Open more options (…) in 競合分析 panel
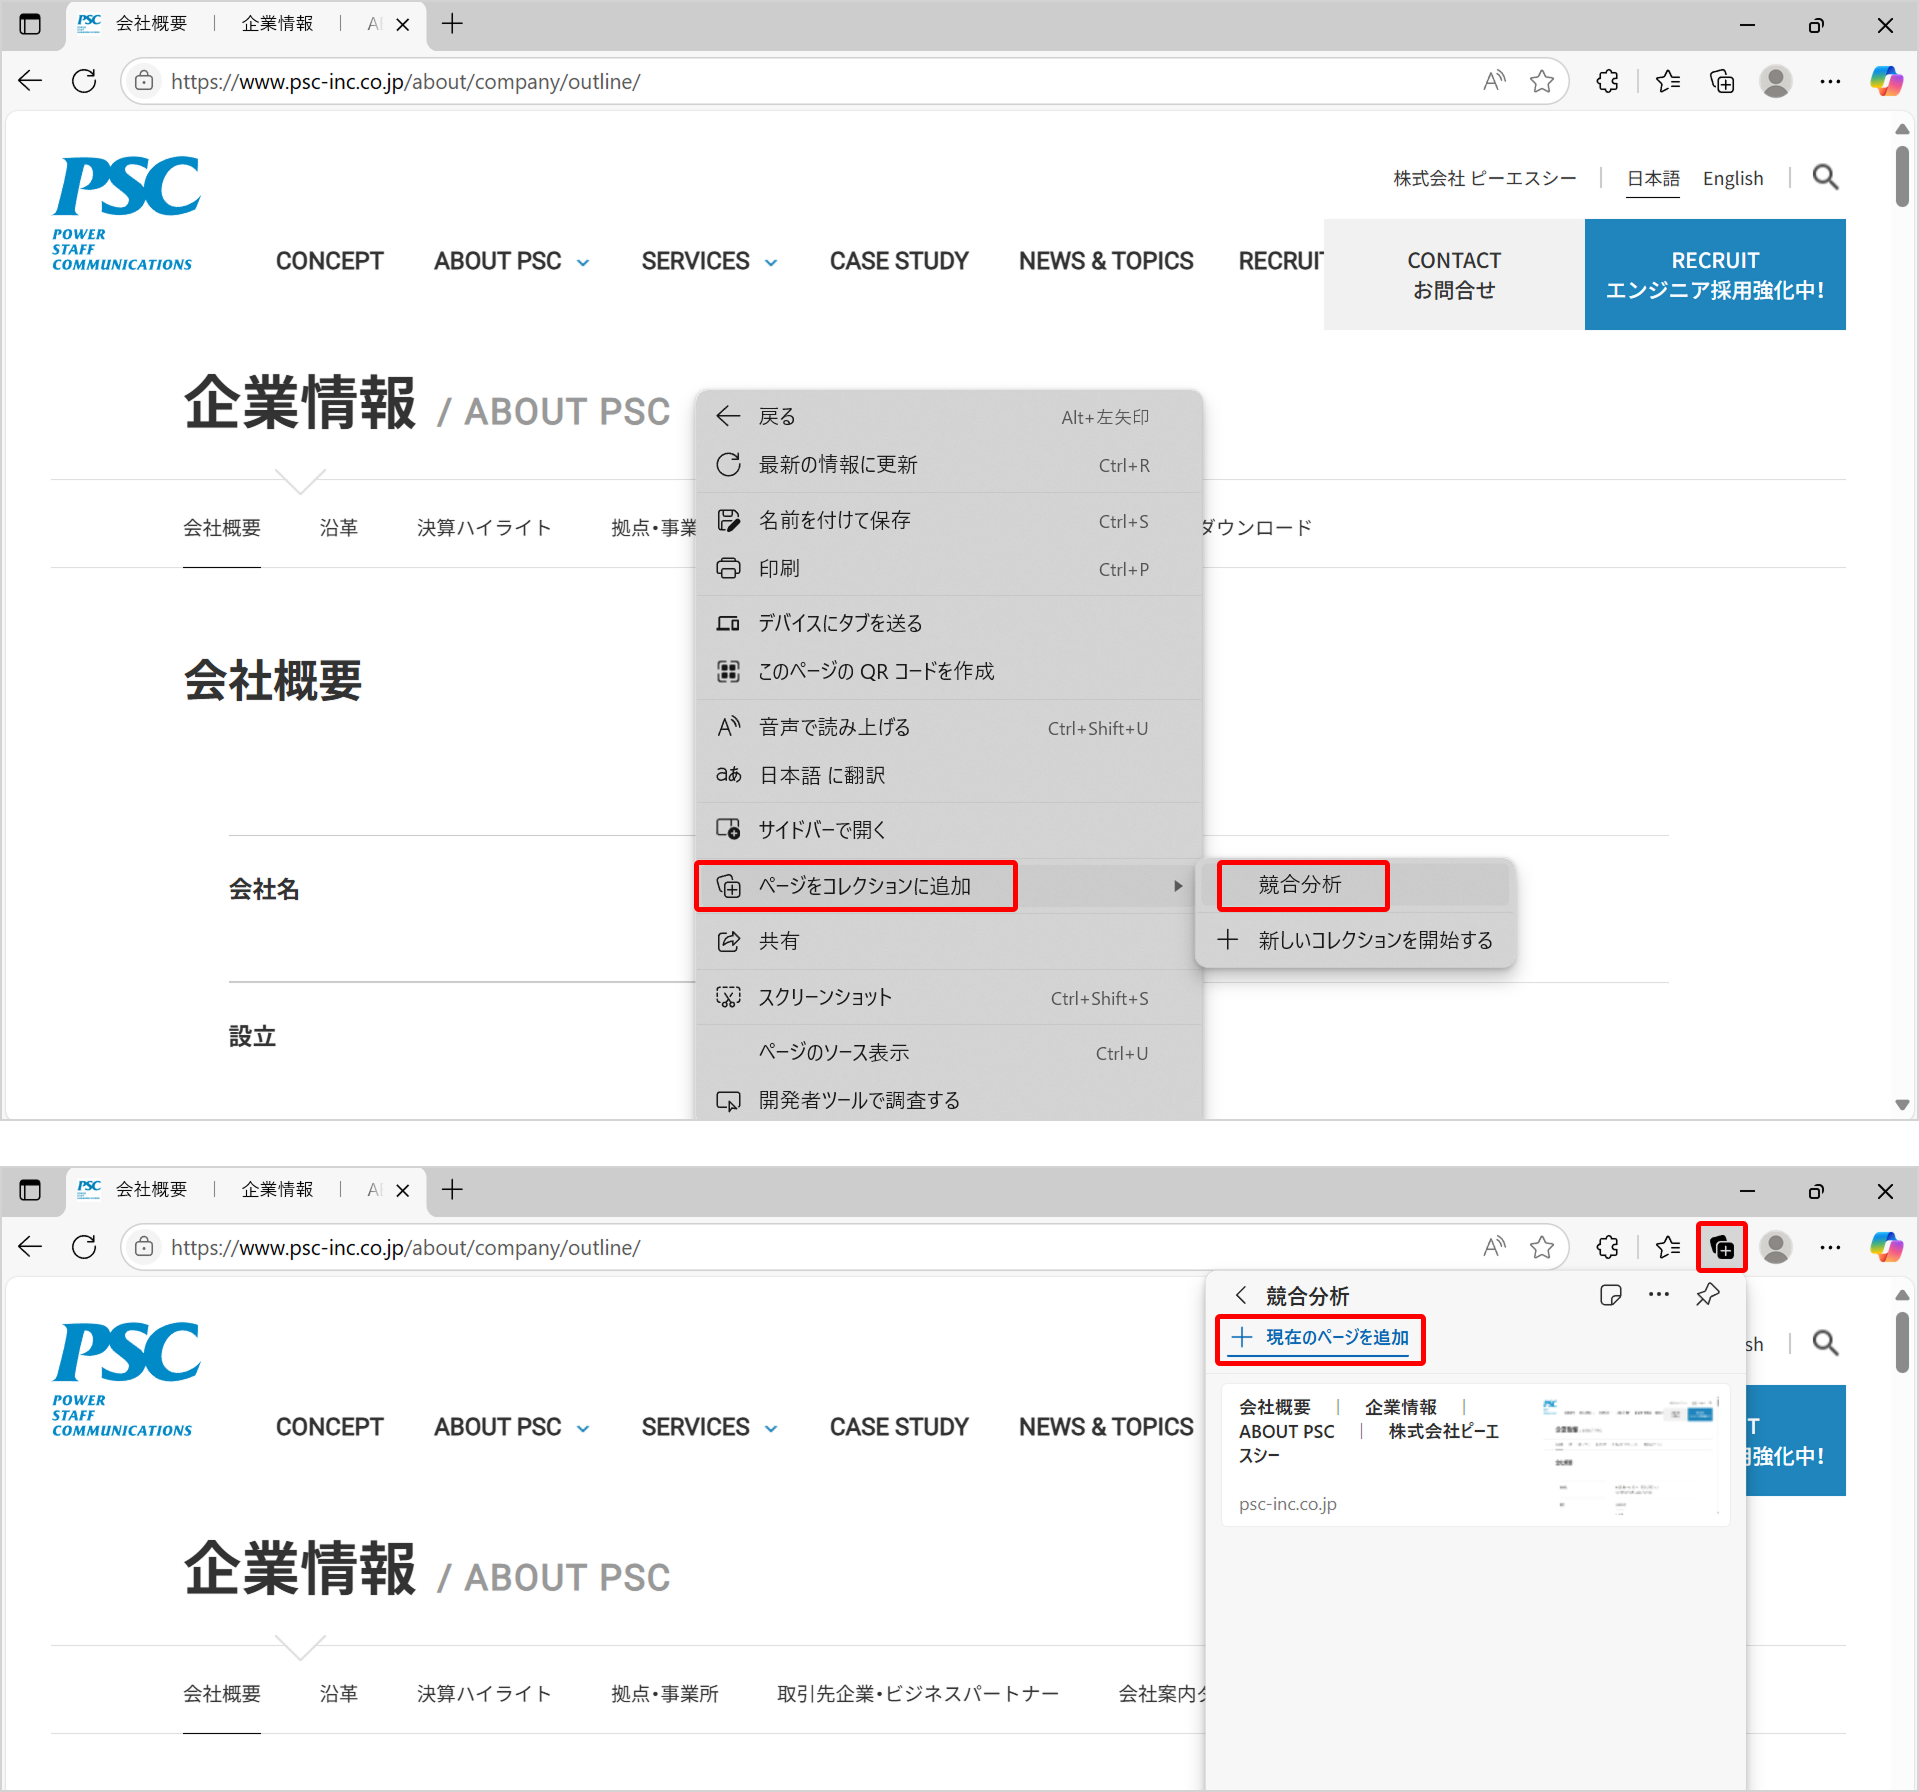1919x1792 pixels. [1659, 1296]
